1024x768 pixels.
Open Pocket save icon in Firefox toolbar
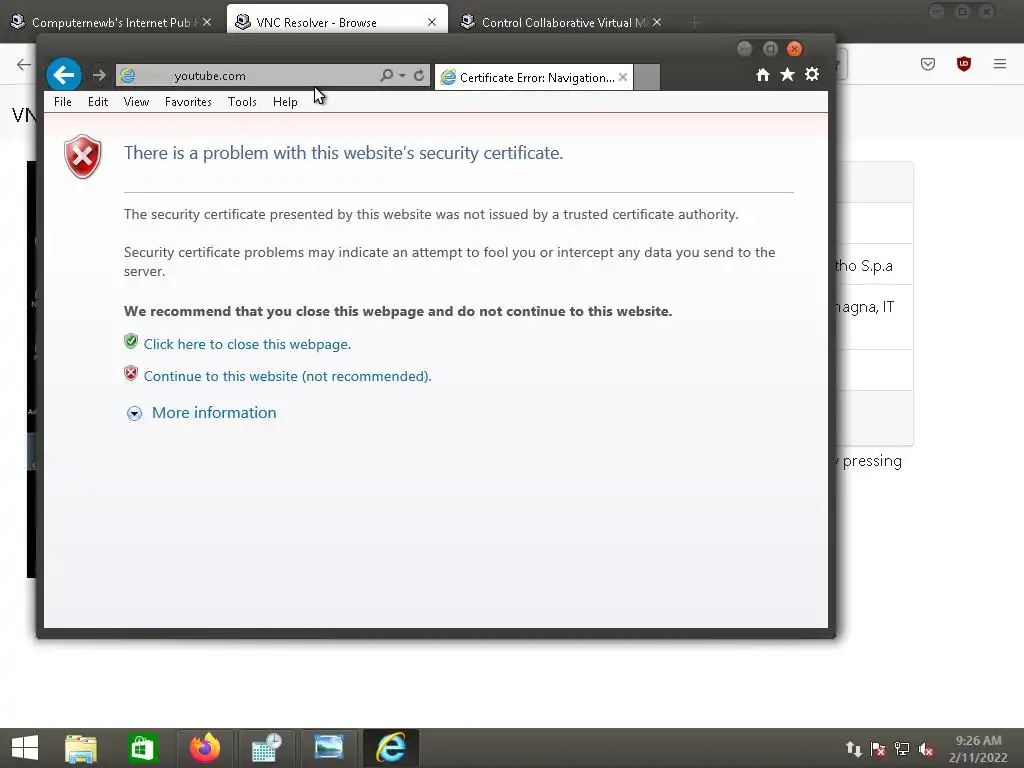tap(928, 64)
